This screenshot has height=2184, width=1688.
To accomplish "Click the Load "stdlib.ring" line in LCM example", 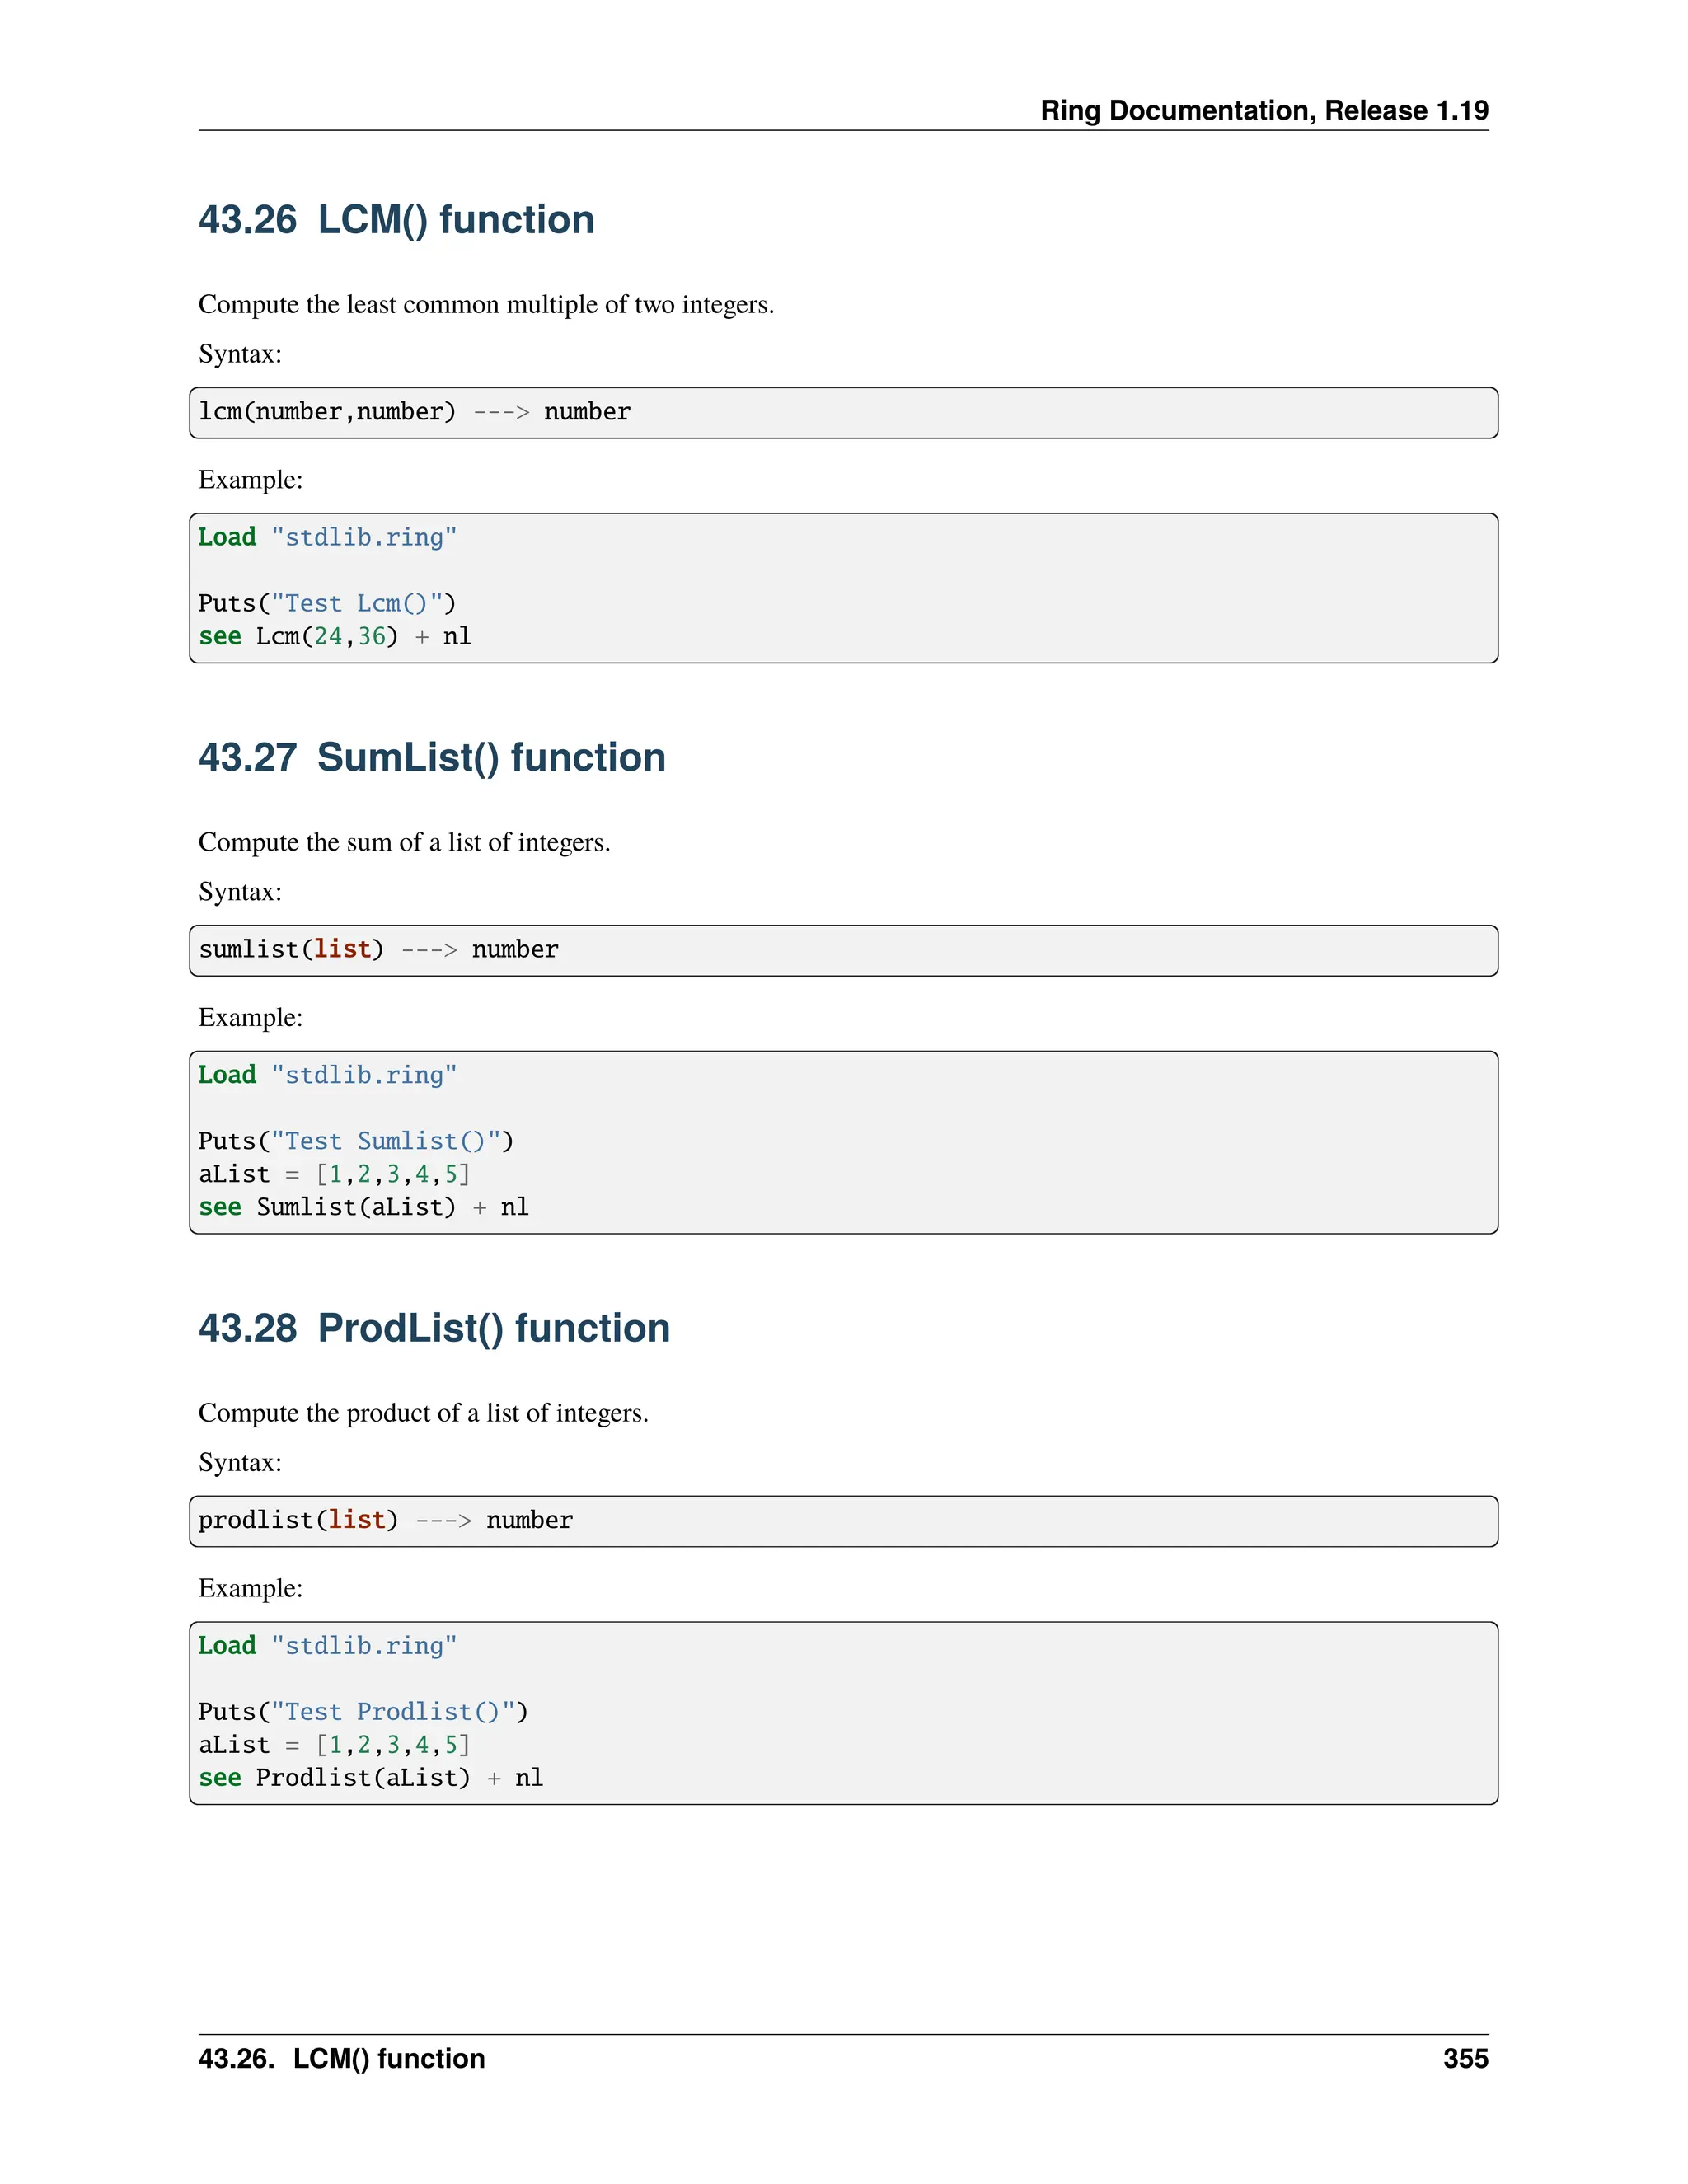I will [327, 538].
